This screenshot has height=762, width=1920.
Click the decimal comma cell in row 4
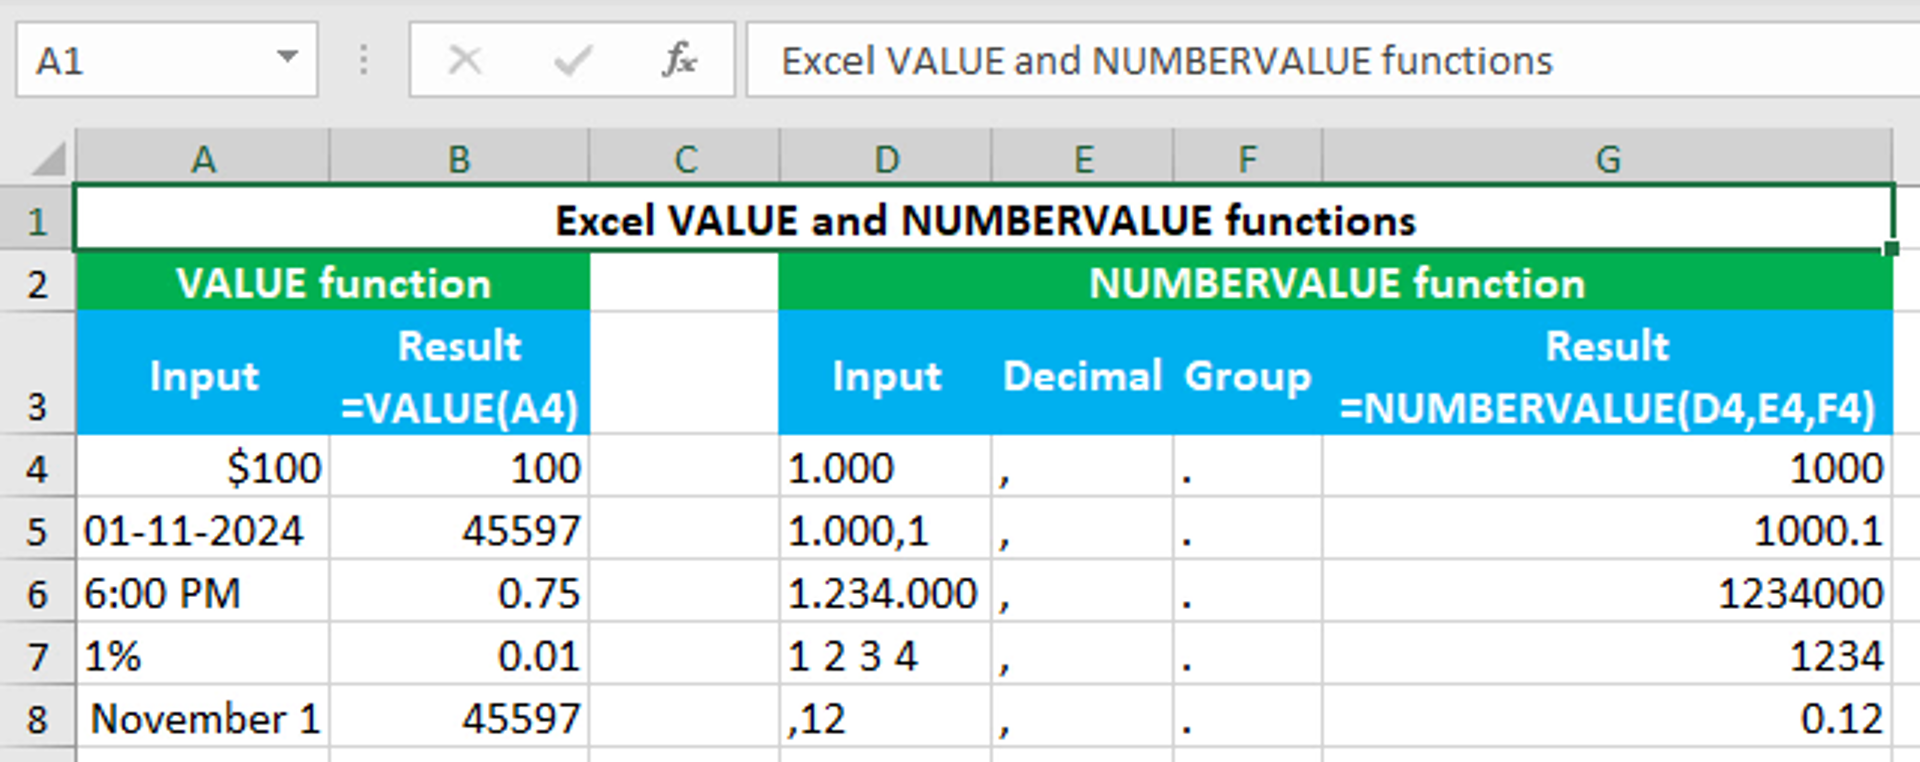(1083, 467)
